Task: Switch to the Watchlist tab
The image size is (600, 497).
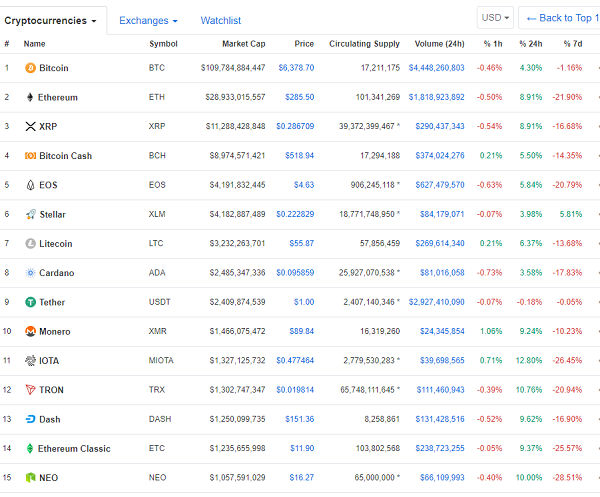Action: pyautogui.click(x=220, y=20)
